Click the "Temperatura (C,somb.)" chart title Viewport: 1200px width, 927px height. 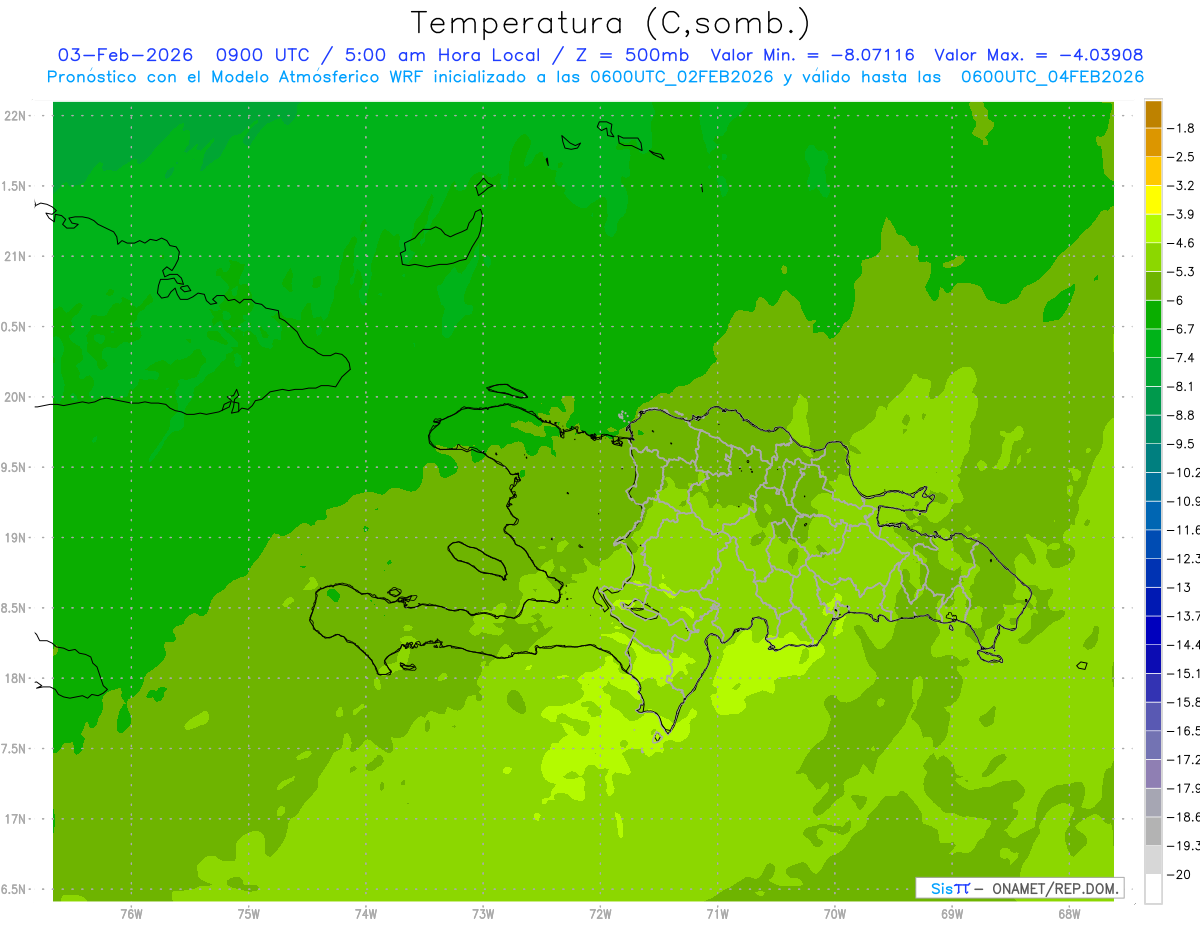click(x=610, y=23)
